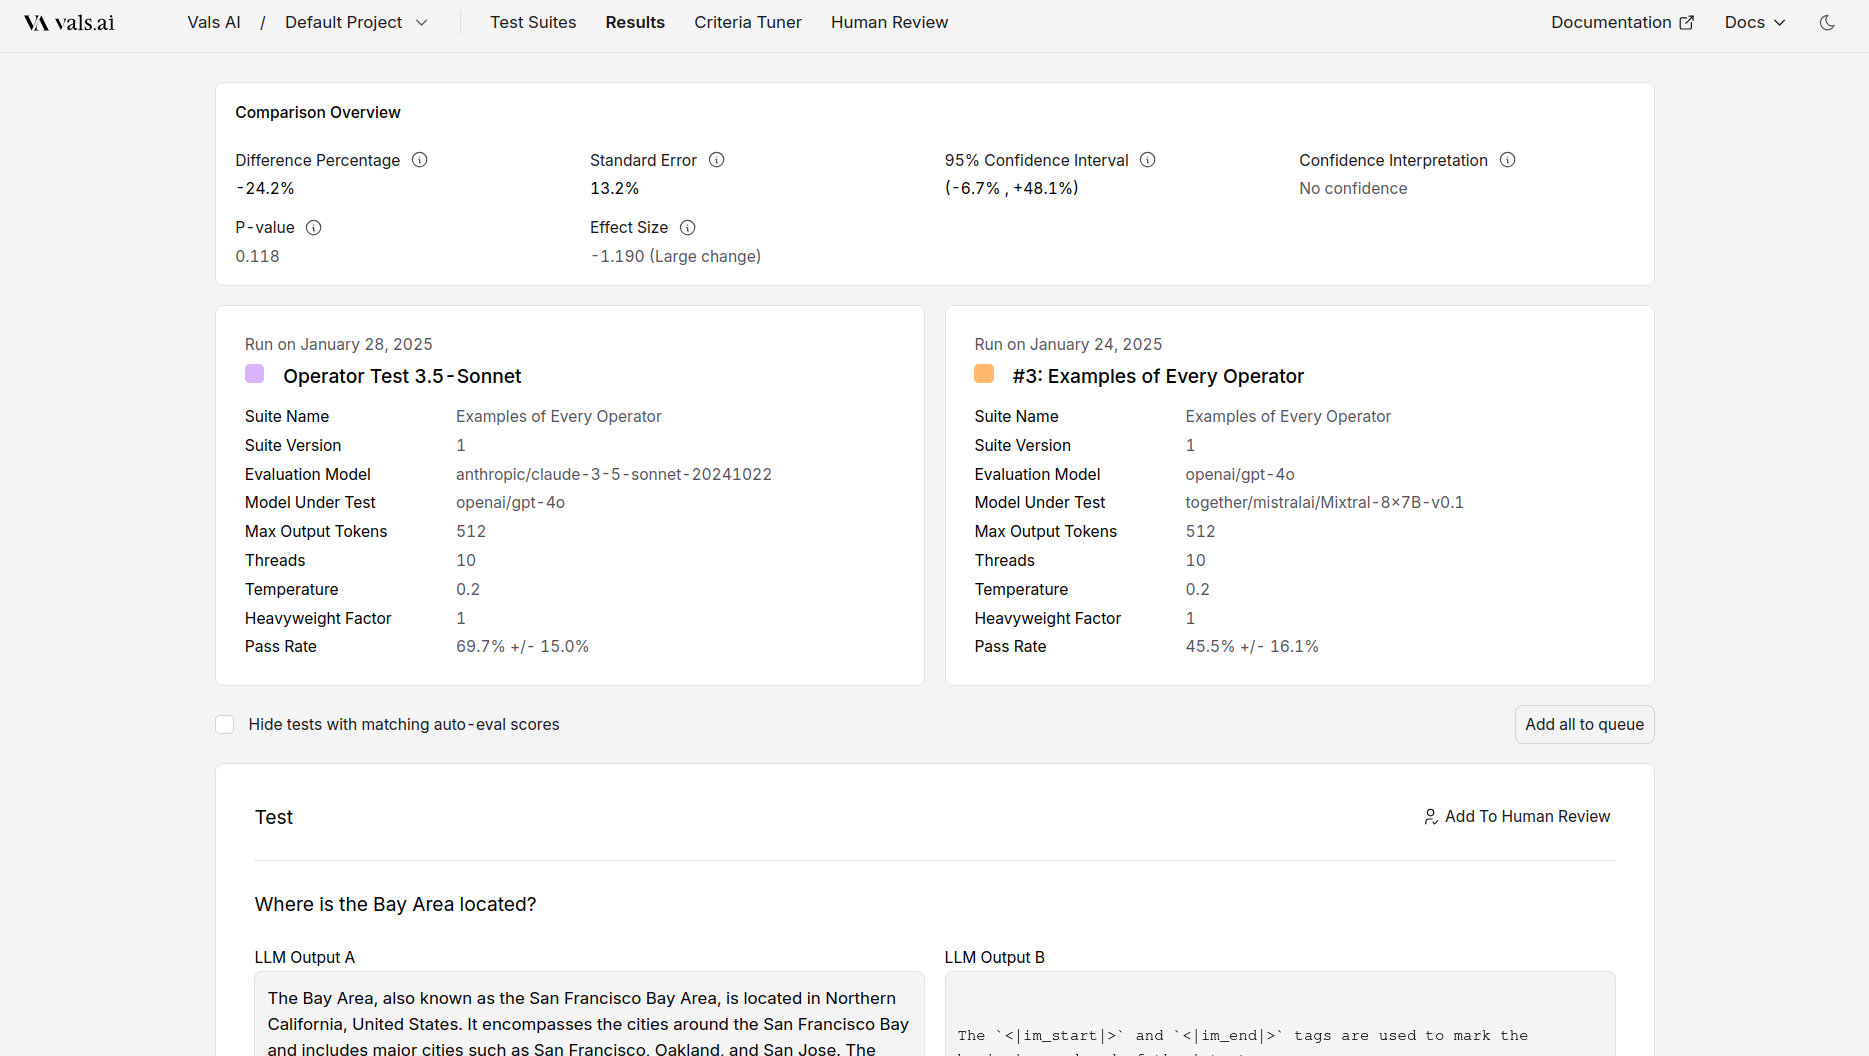Click the LLM Output A response box
Screen dimensions: 1869x1056
tap(589, 1014)
